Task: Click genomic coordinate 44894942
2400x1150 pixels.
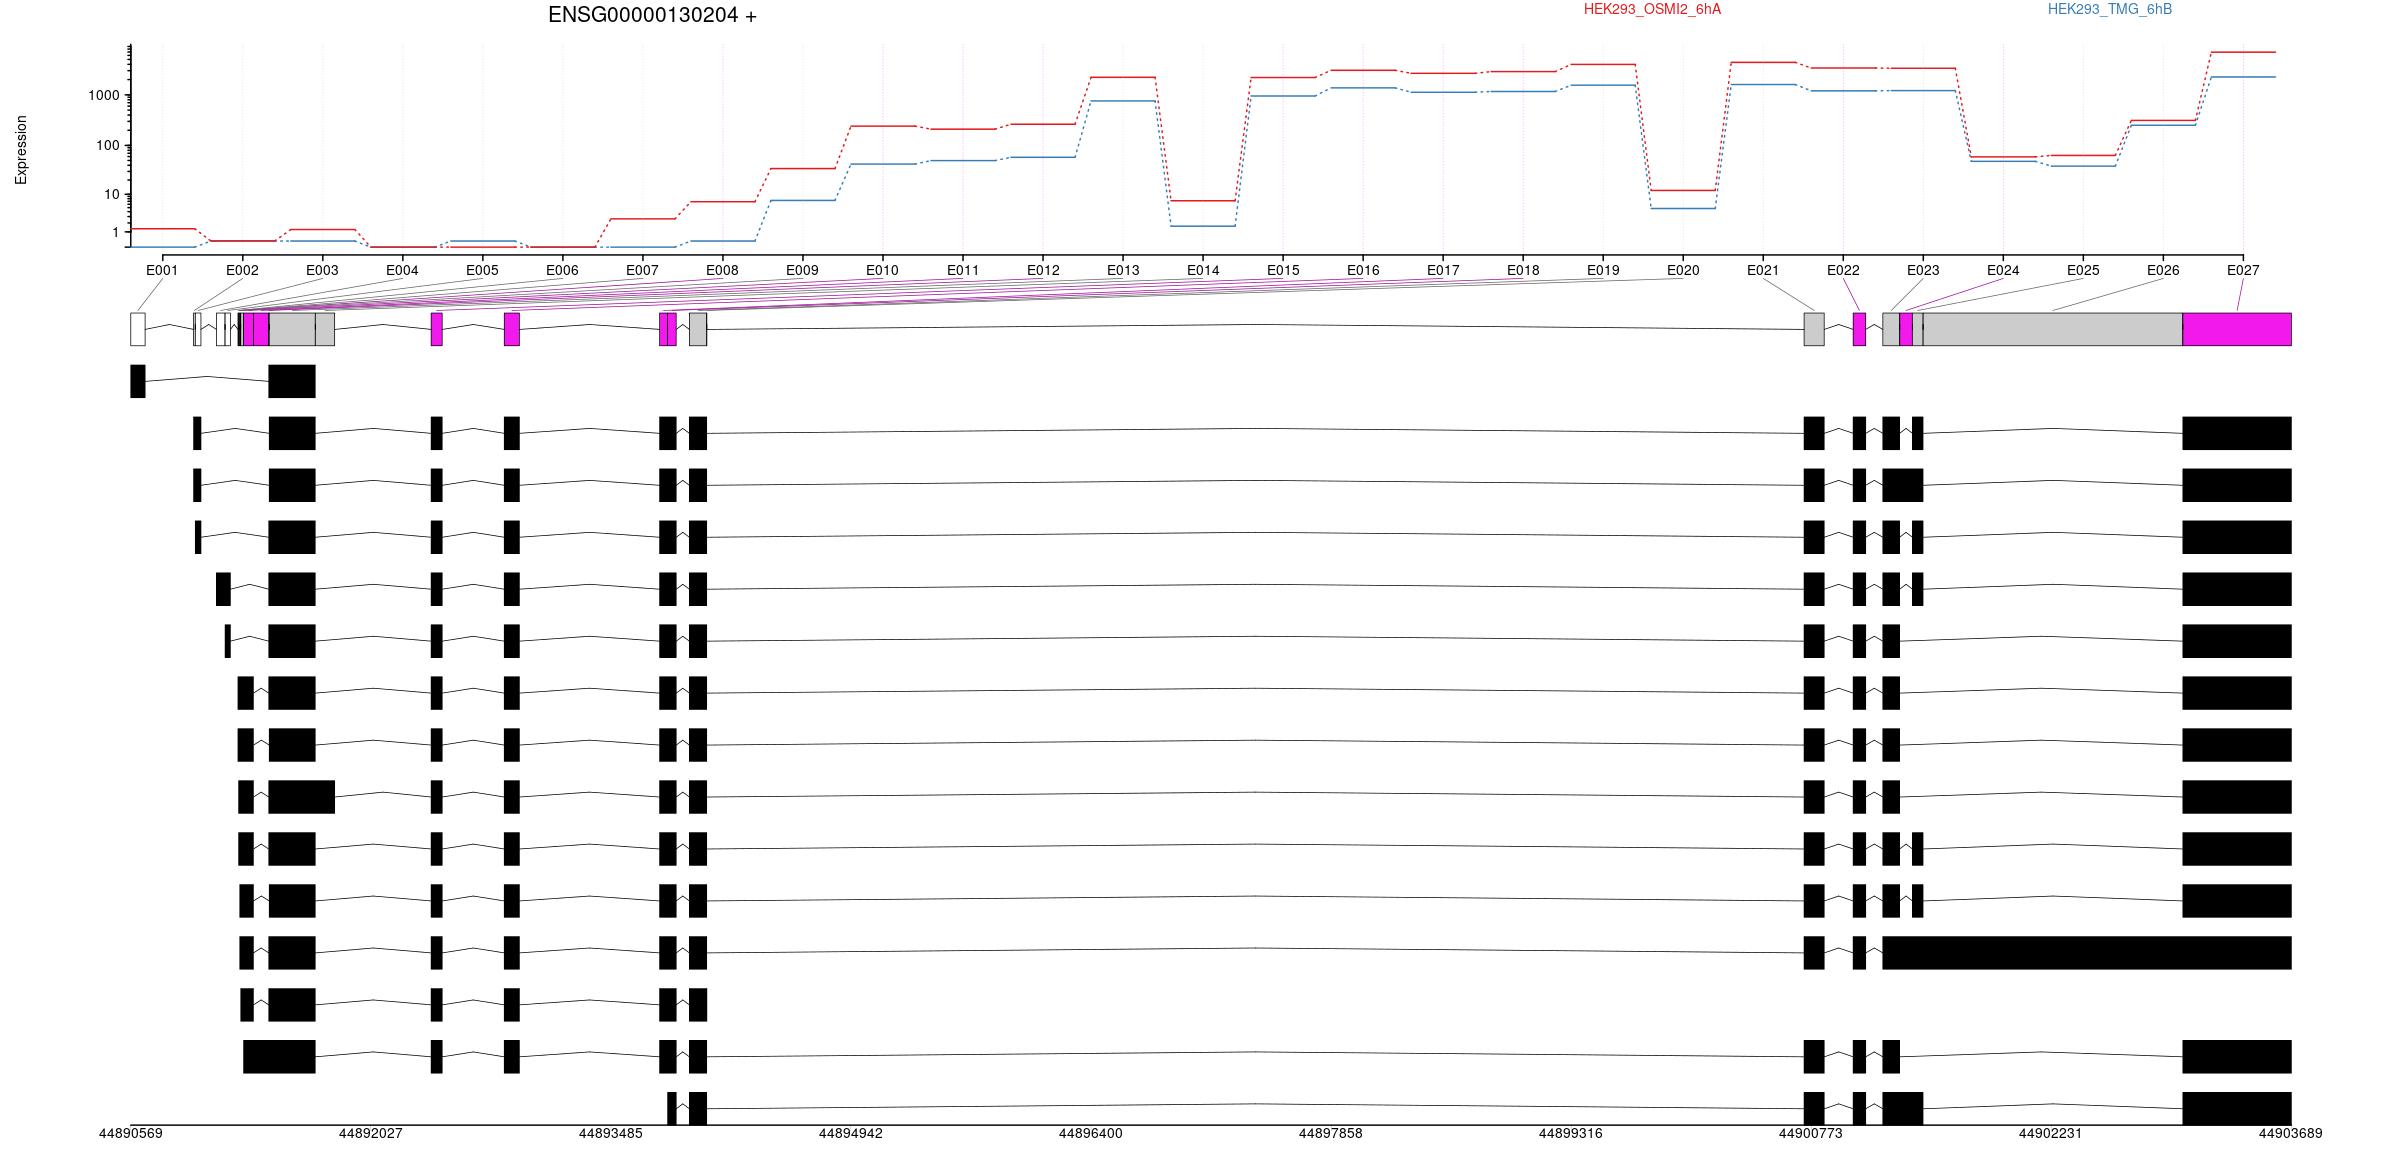Action: tap(851, 1133)
